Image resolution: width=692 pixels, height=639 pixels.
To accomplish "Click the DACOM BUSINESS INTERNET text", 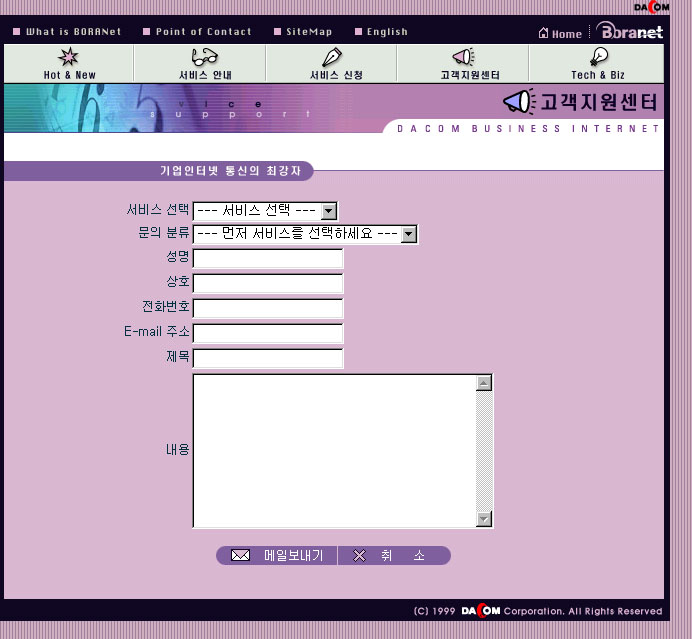I will 528,128.
